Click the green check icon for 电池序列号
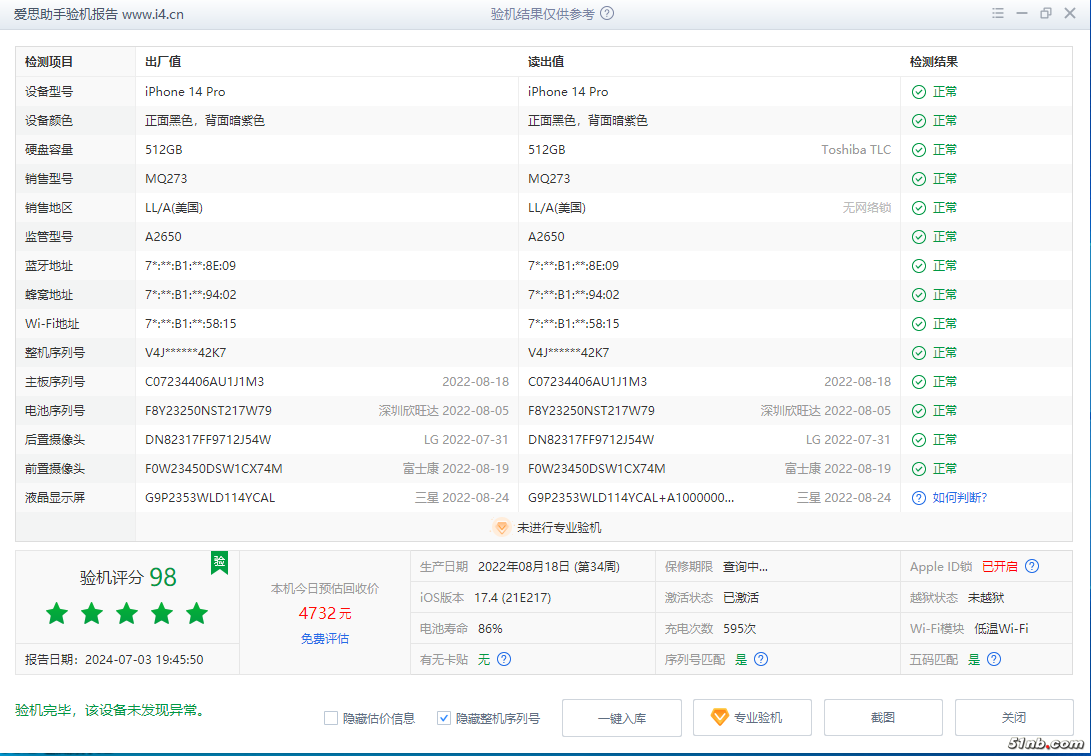Viewport: 1091px width, 756px height. pyautogui.click(x=919, y=411)
